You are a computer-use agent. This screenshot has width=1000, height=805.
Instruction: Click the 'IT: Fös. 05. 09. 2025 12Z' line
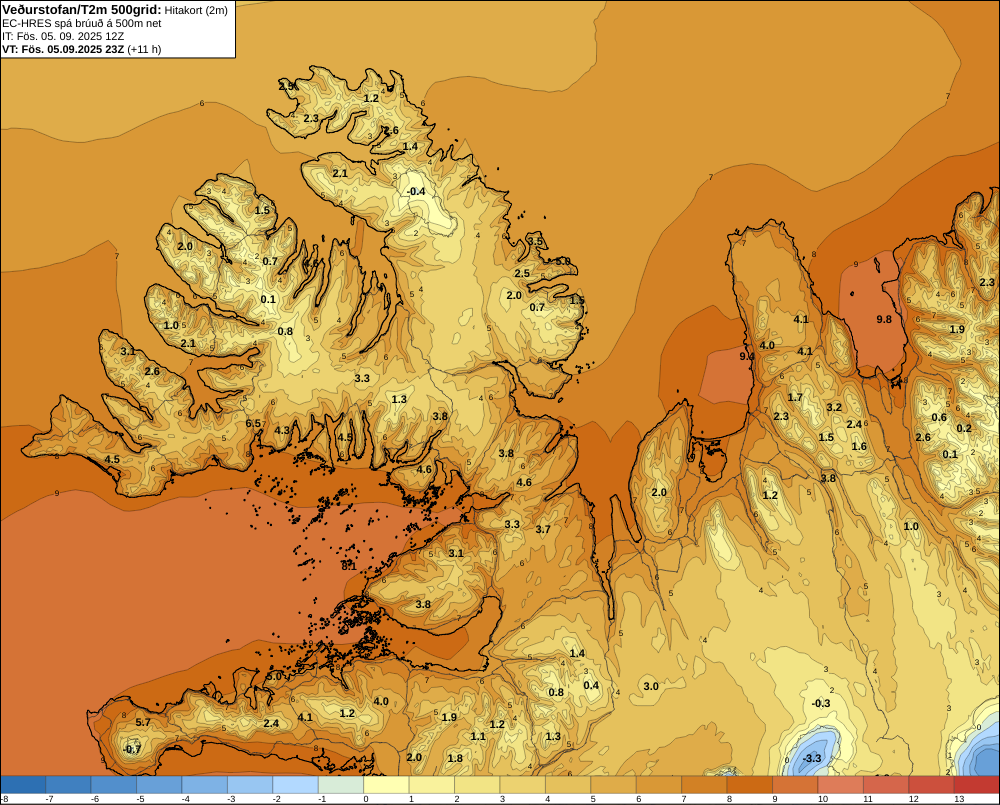[63, 36]
